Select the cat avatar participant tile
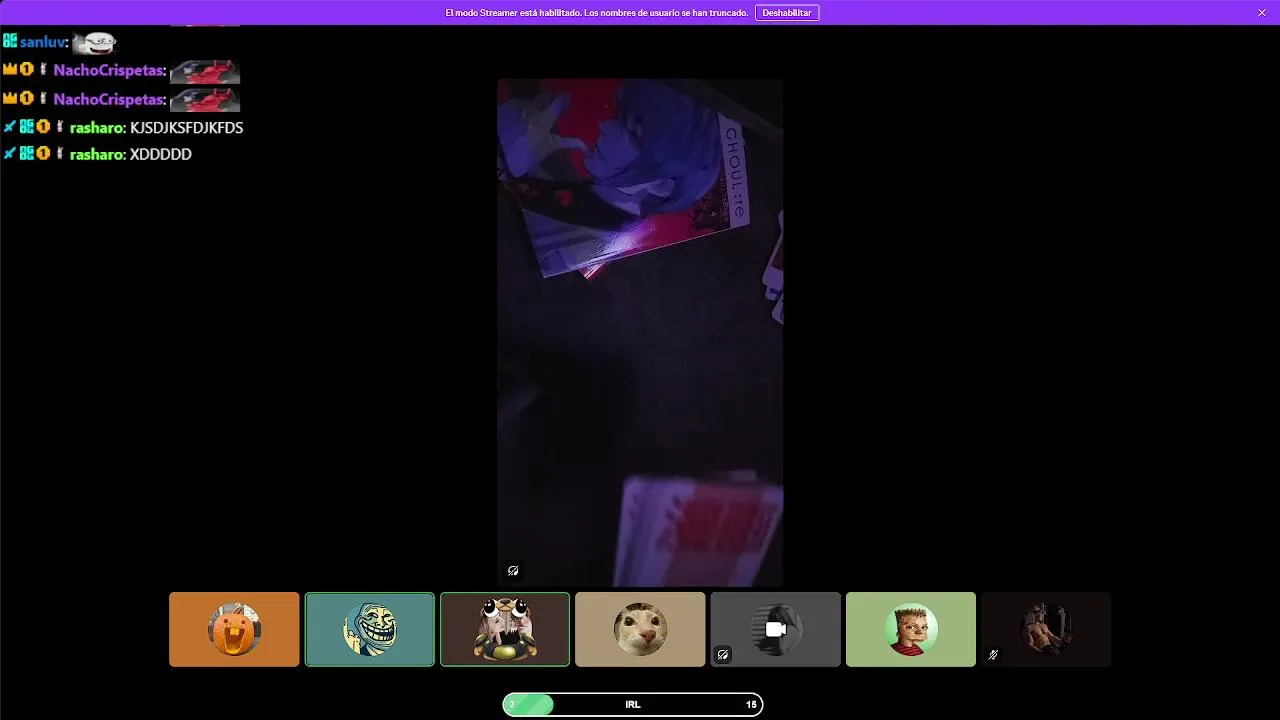Image resolution: width=1280 pixels, height=720 pixels. click(x=640, y=629)
